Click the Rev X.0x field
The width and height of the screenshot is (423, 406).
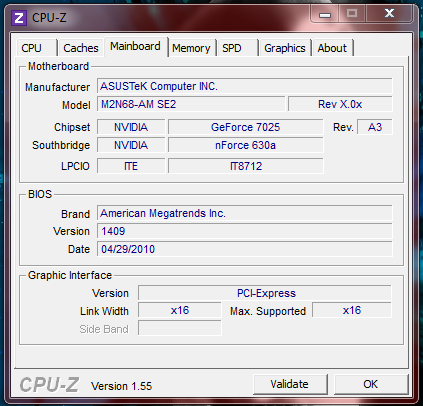(340, 104)
